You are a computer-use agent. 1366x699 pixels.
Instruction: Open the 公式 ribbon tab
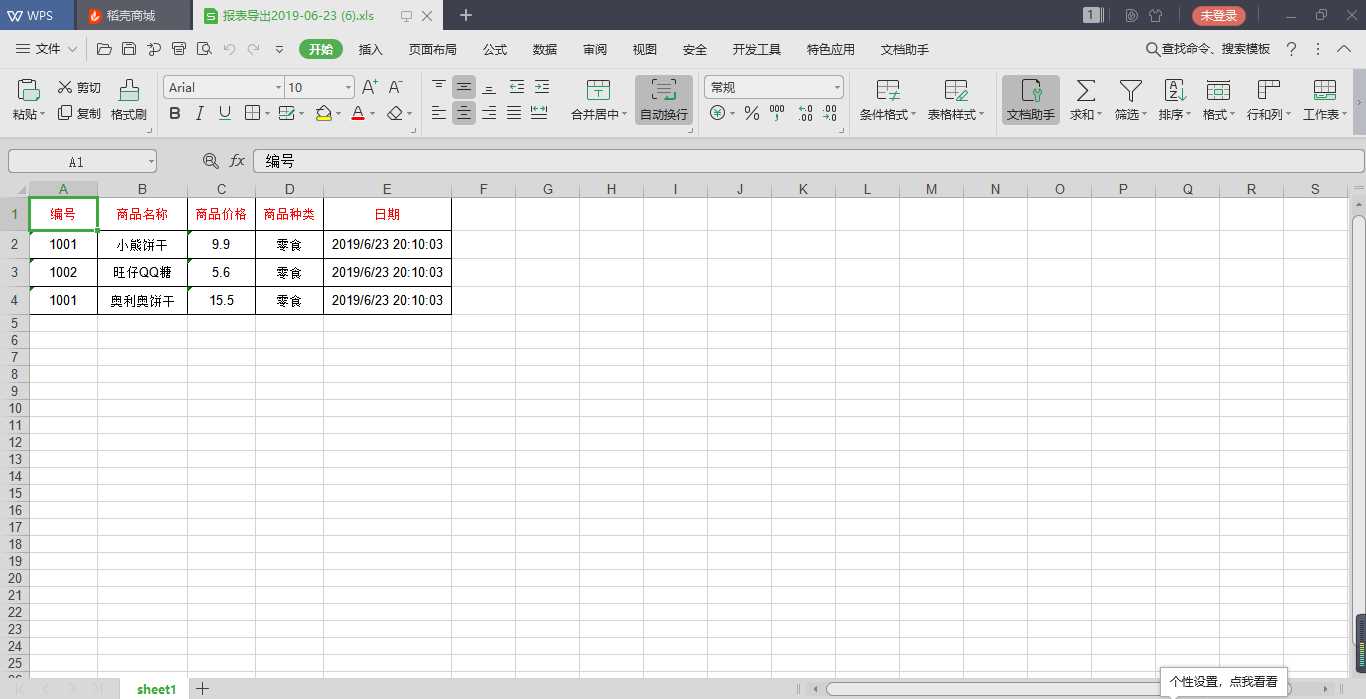(x=495, y=49)
